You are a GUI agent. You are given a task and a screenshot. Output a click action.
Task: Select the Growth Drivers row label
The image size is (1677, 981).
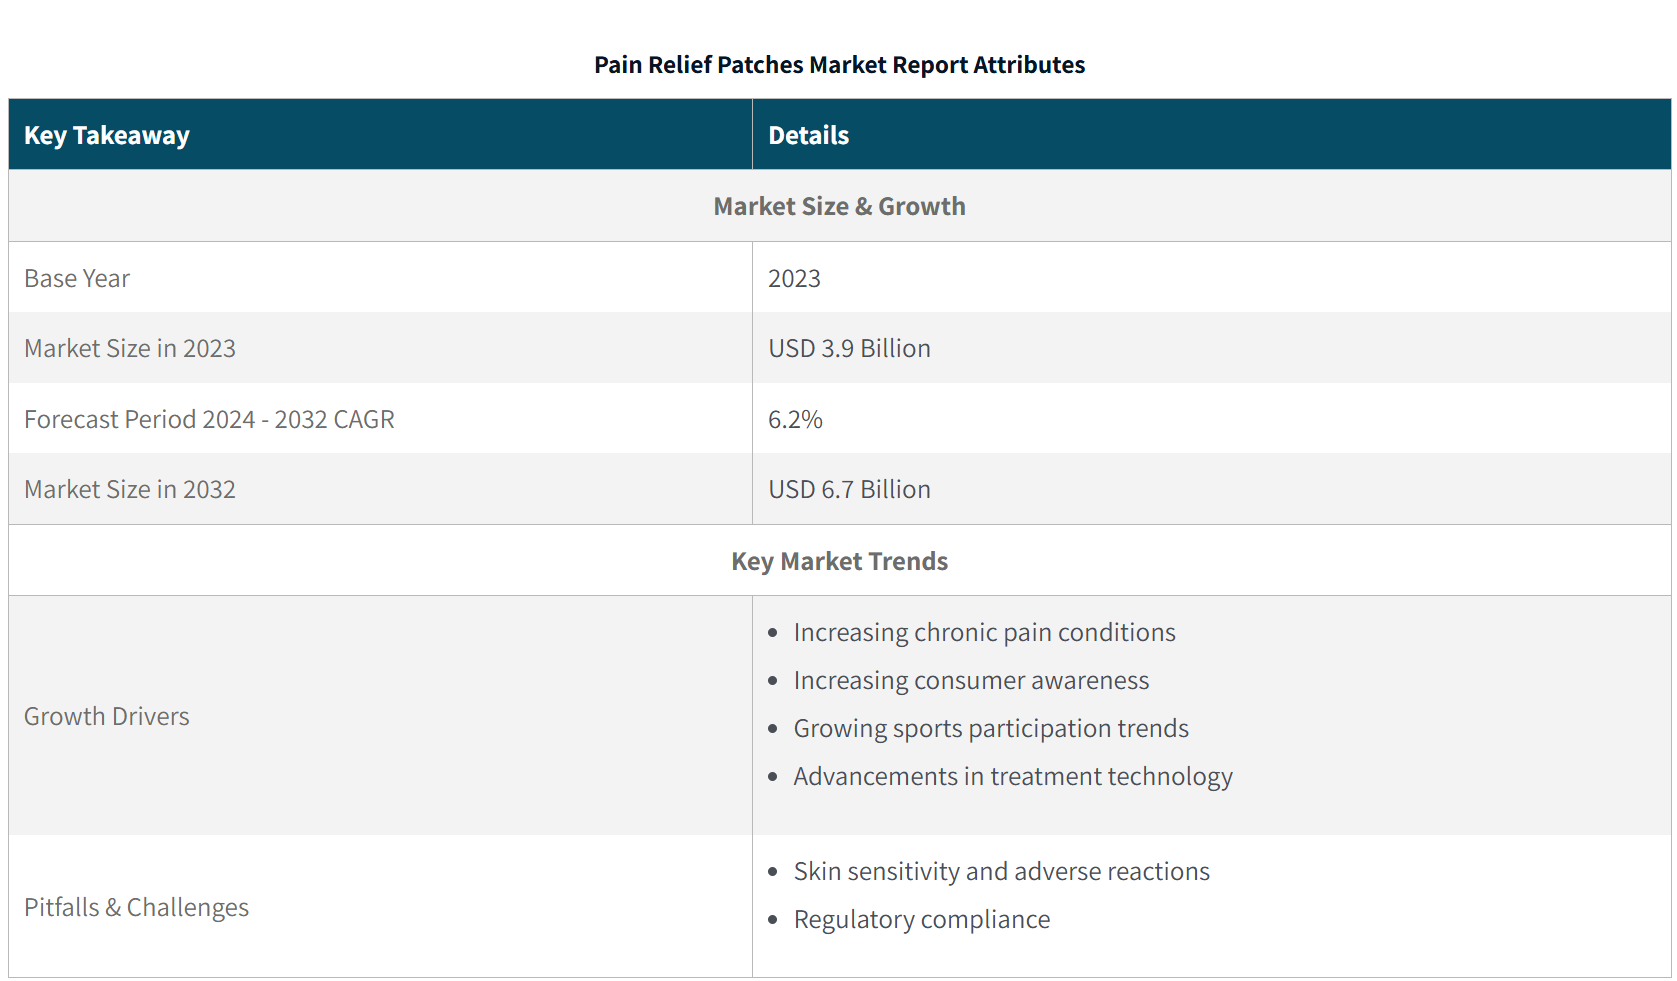click(107, 717)
